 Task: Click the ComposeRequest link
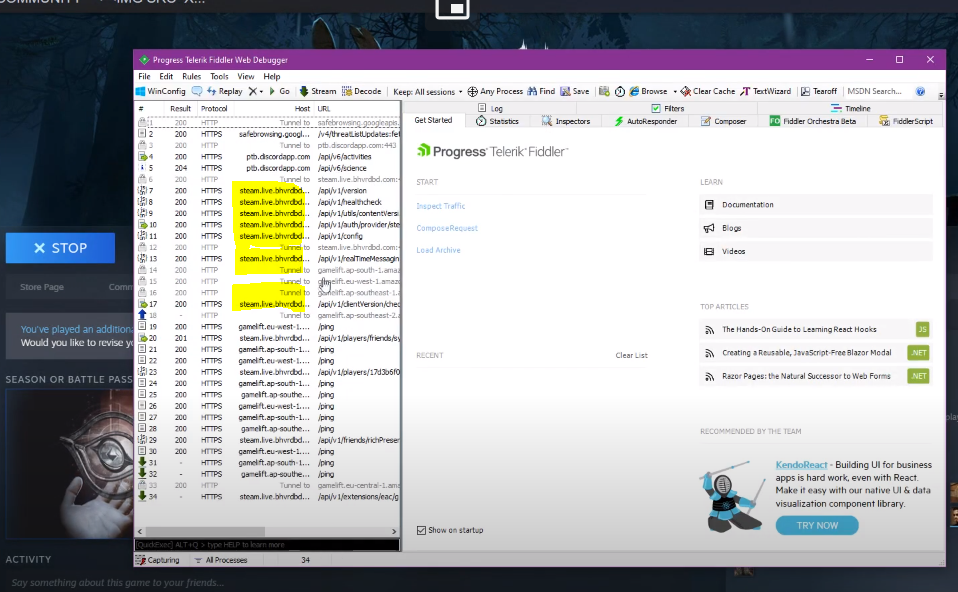click(x=447, y=228)
